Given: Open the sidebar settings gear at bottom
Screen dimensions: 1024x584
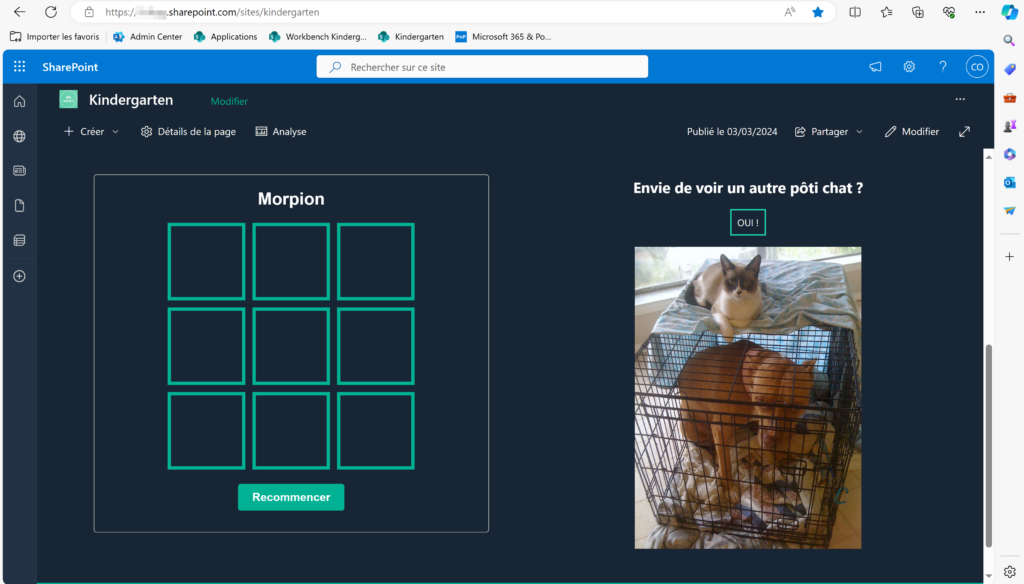Looking at the screenshot, I should [x=1010, y=571].
